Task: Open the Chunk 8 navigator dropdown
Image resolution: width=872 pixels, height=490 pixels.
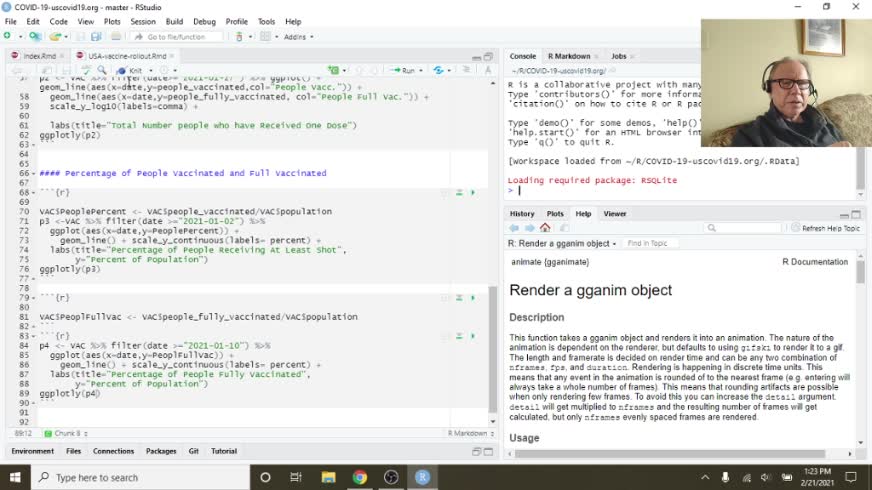Action: (66, 433)
